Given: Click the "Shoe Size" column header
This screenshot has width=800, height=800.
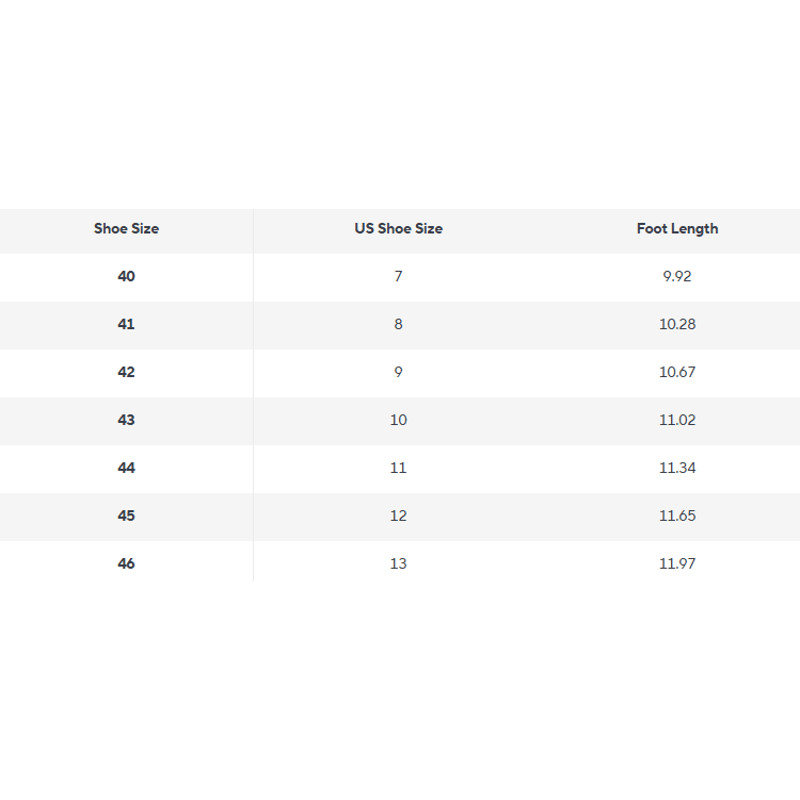Looking at the screenshot, I should click(x=126, y=229).
